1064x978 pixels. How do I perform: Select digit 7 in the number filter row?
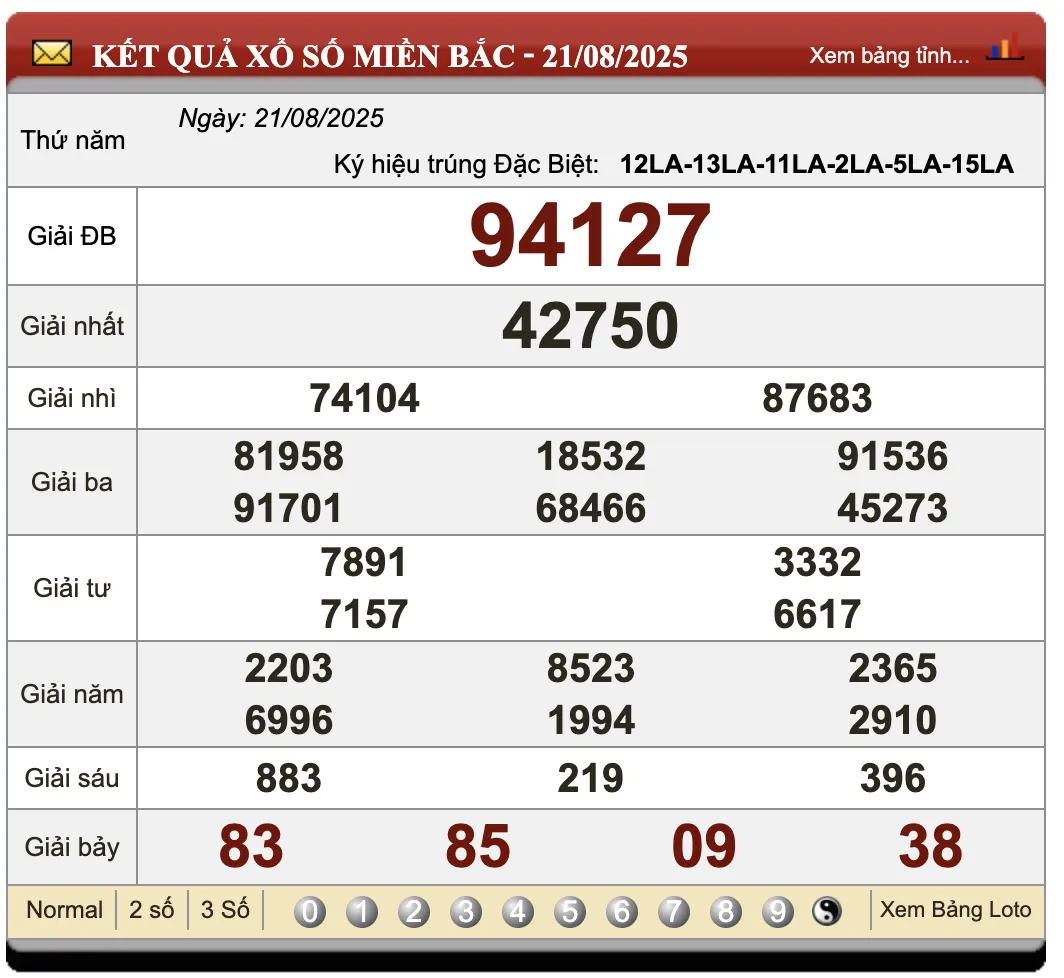[674, 910]
